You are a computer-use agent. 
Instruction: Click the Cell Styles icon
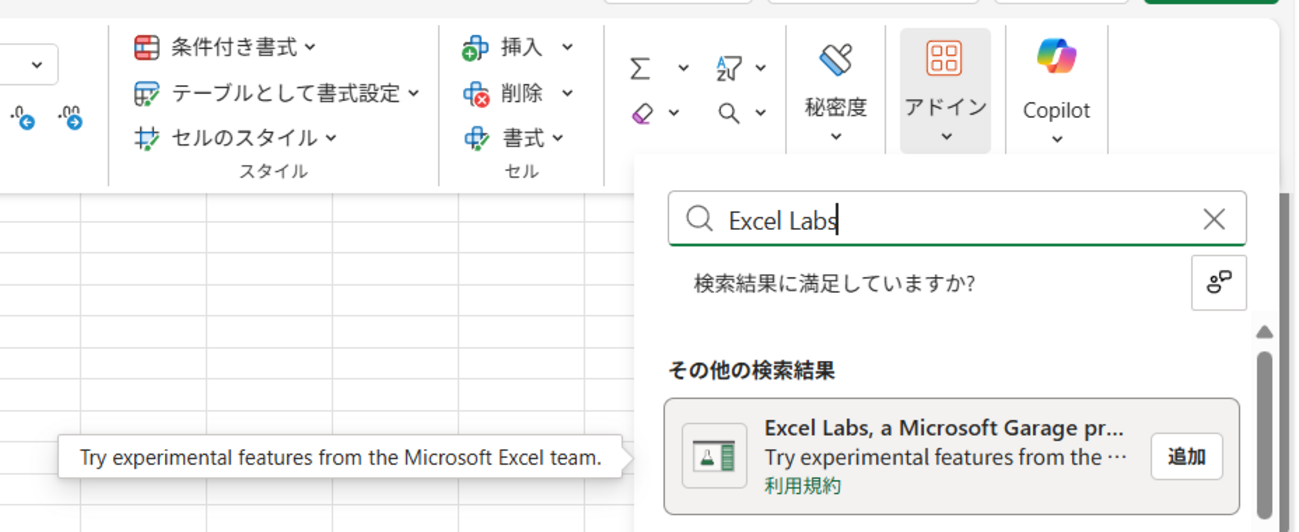(x=147, y=138)
